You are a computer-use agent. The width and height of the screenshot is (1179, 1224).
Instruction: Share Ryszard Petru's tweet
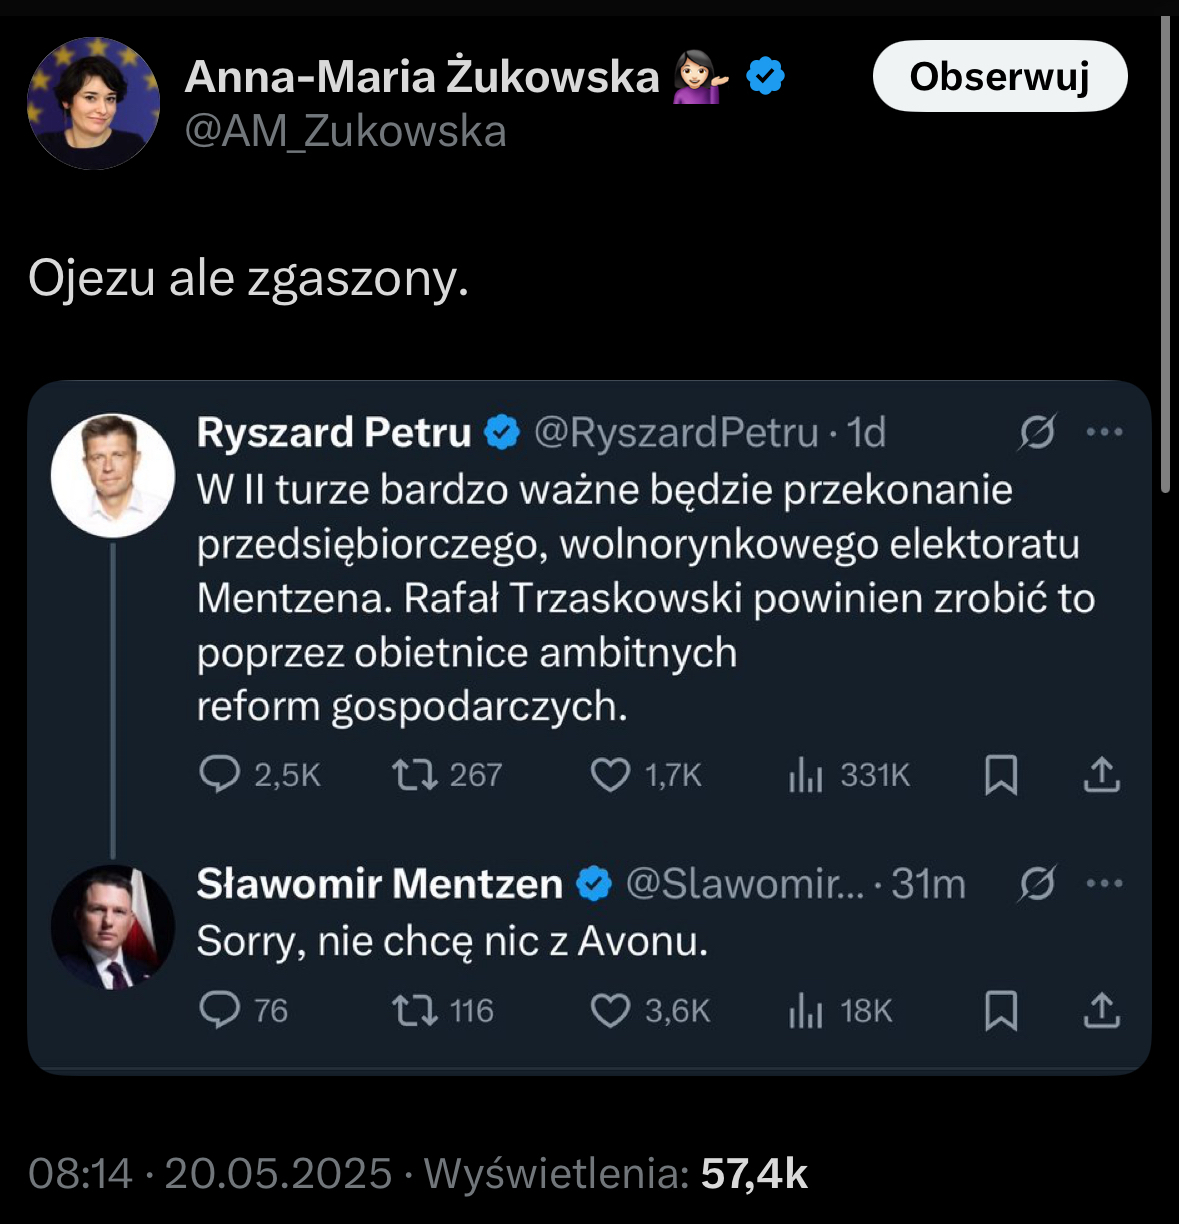tap(1101, 775)
